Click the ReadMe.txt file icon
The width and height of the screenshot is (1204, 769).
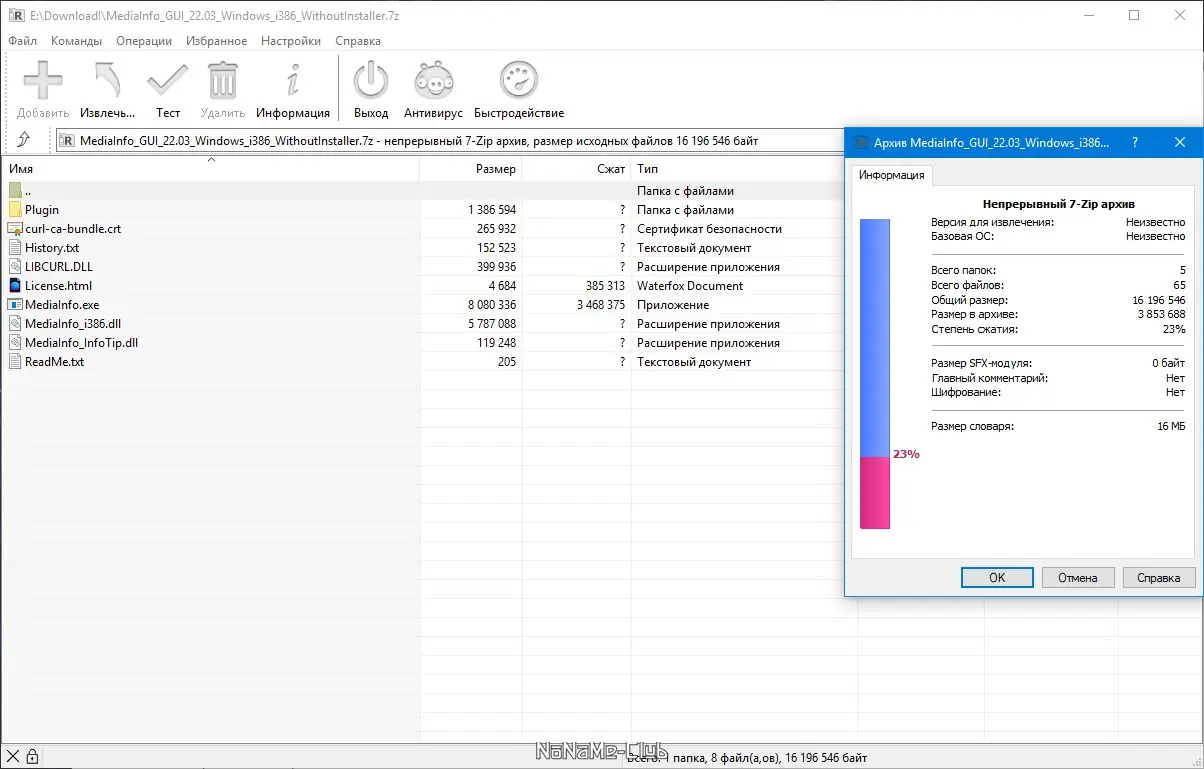(15, 362)
